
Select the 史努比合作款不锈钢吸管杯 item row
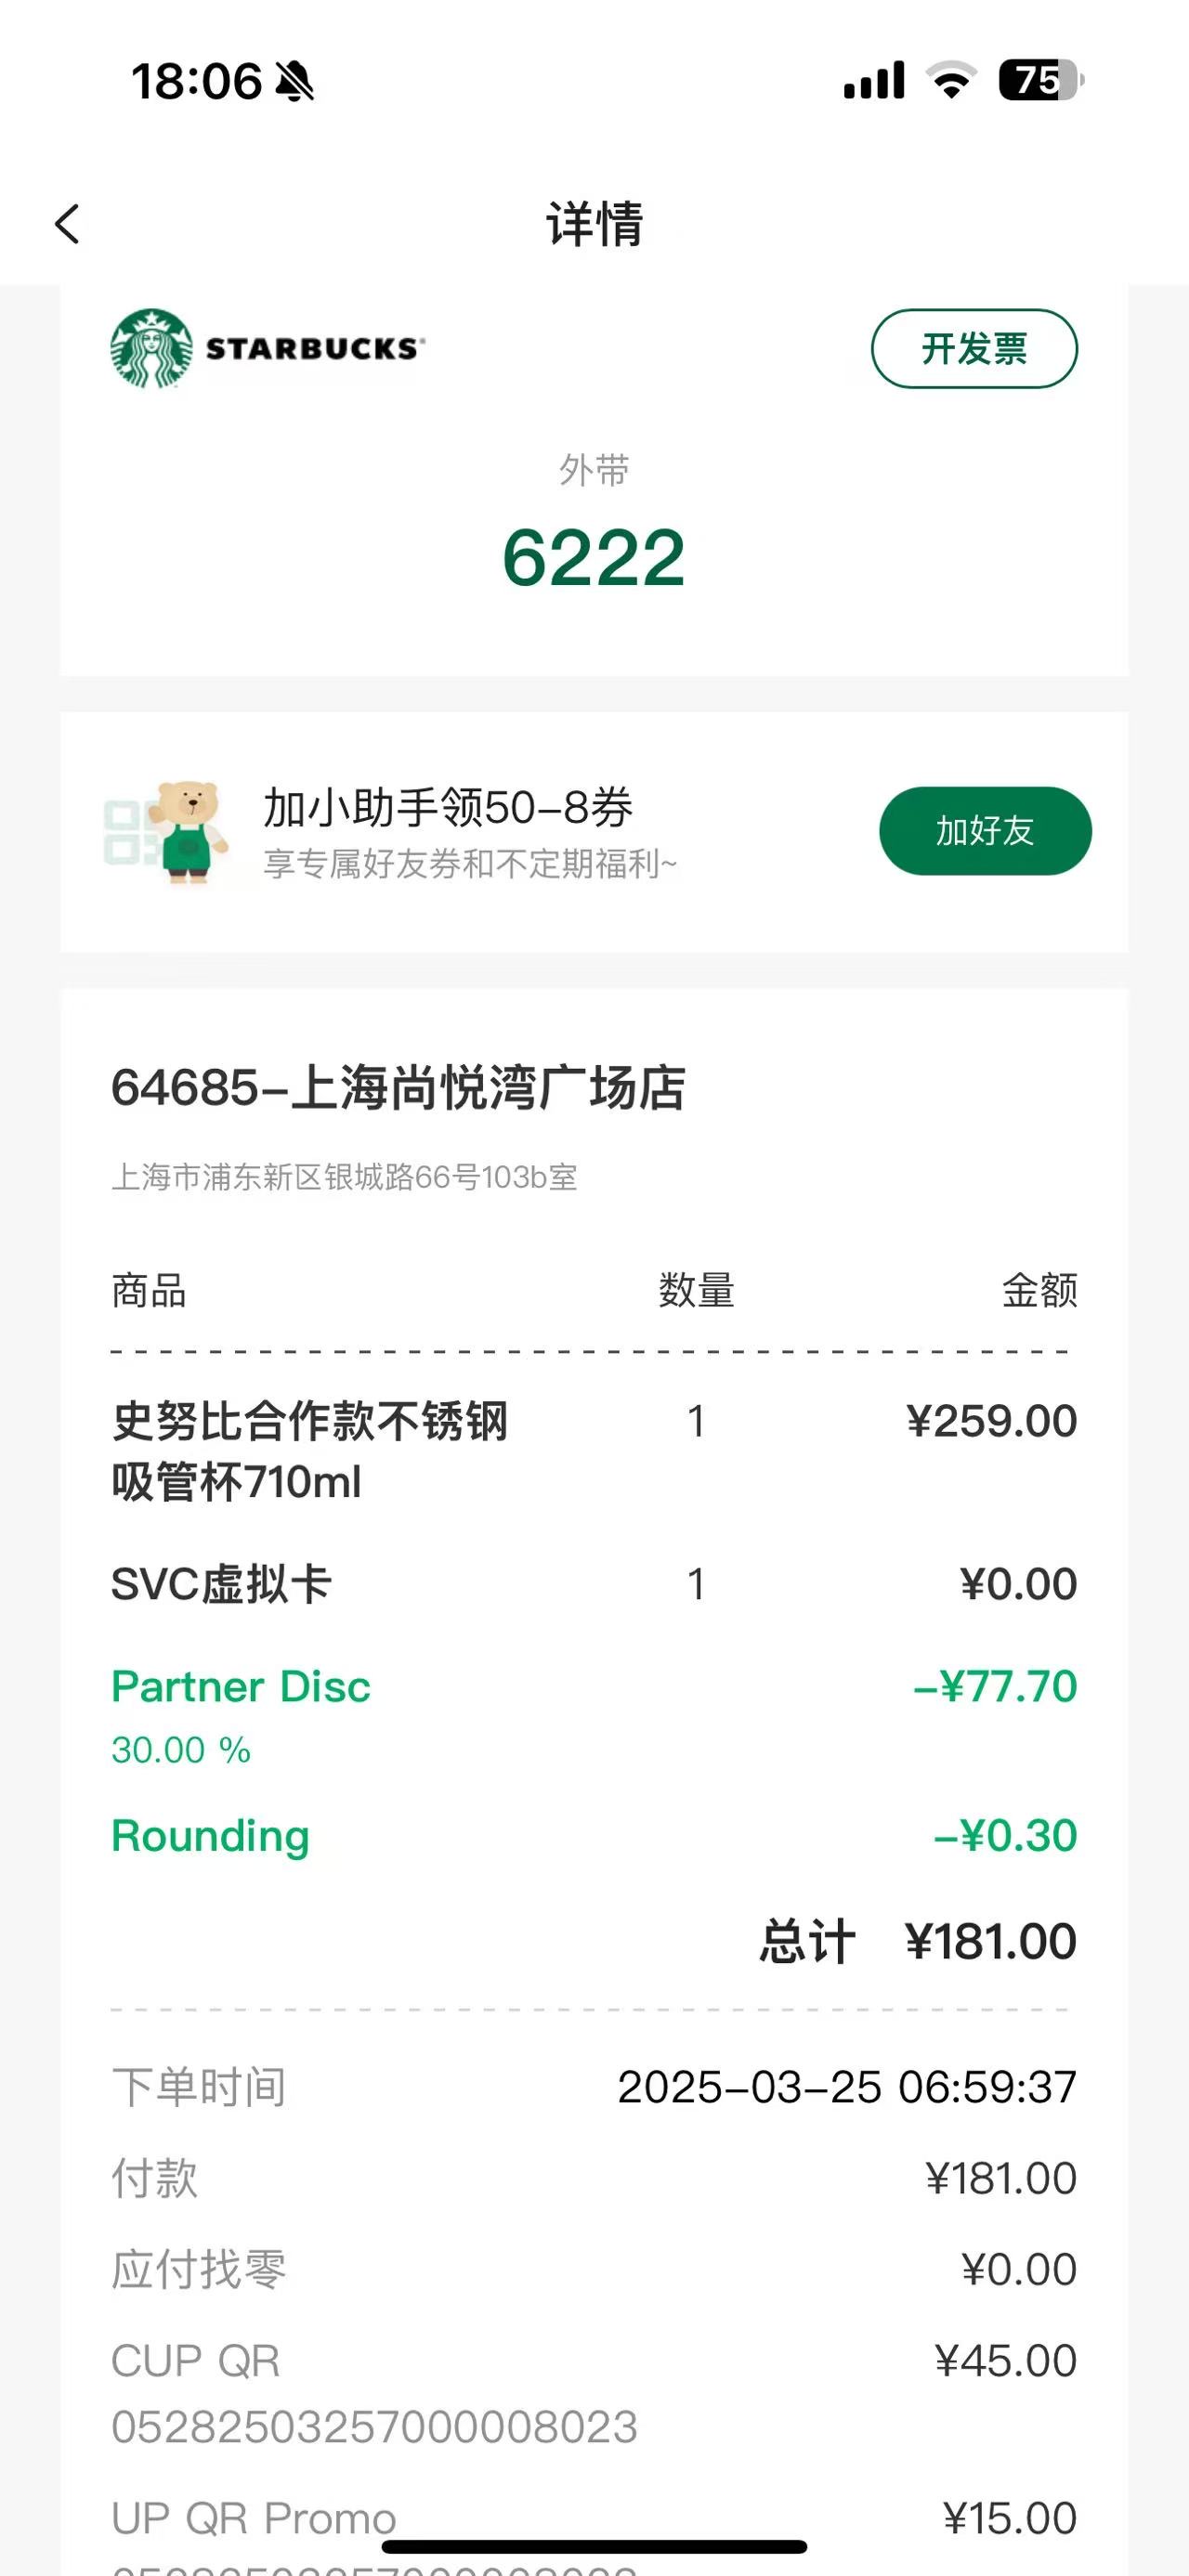click(x=594, y=1451)
